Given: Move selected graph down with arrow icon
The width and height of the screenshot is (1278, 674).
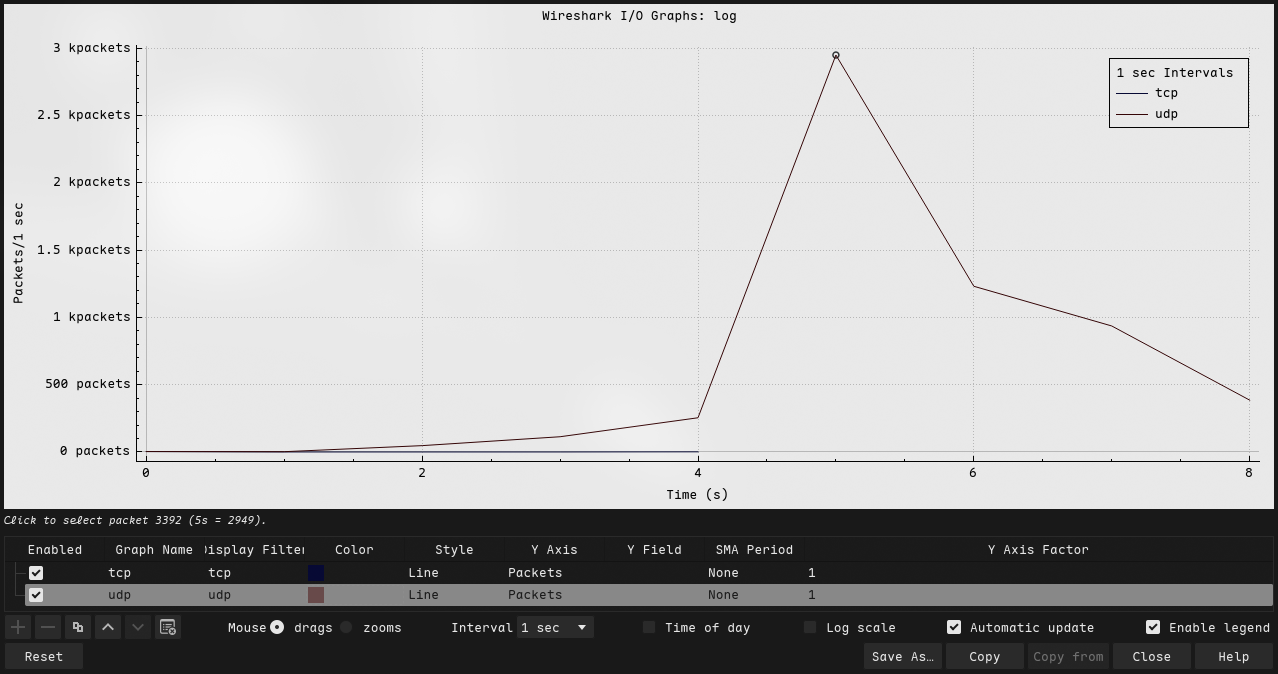Looking at the screenshot, I should click(138, 627).
